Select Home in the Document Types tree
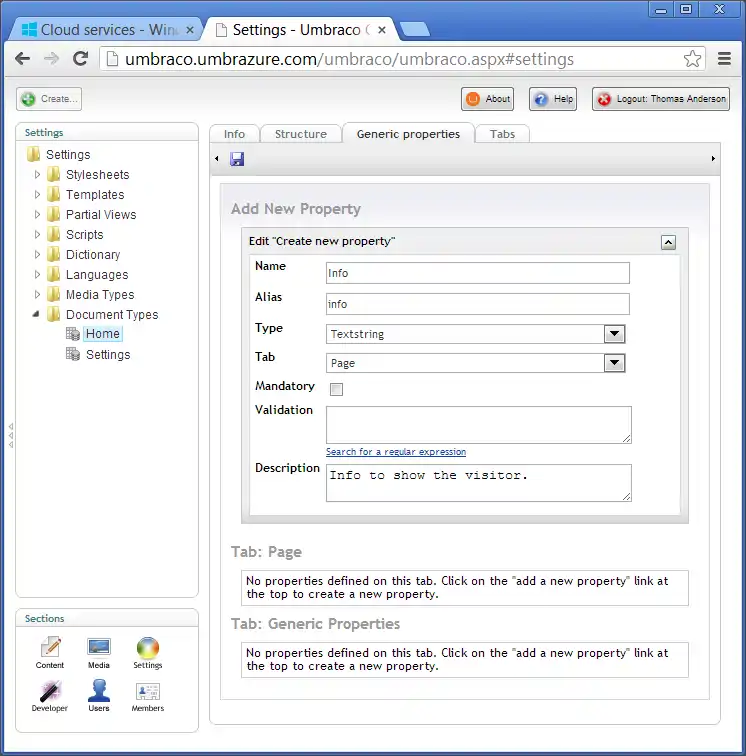 click(x=103, y=334)
